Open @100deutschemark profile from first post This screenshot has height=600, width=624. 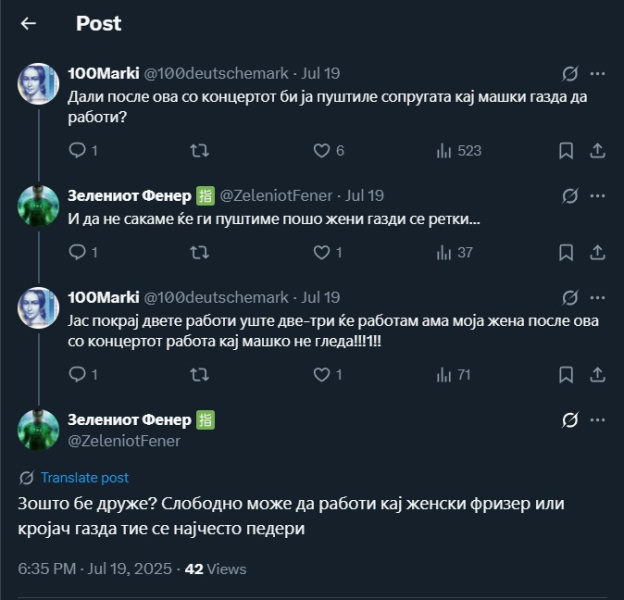(x=216, y=73)
